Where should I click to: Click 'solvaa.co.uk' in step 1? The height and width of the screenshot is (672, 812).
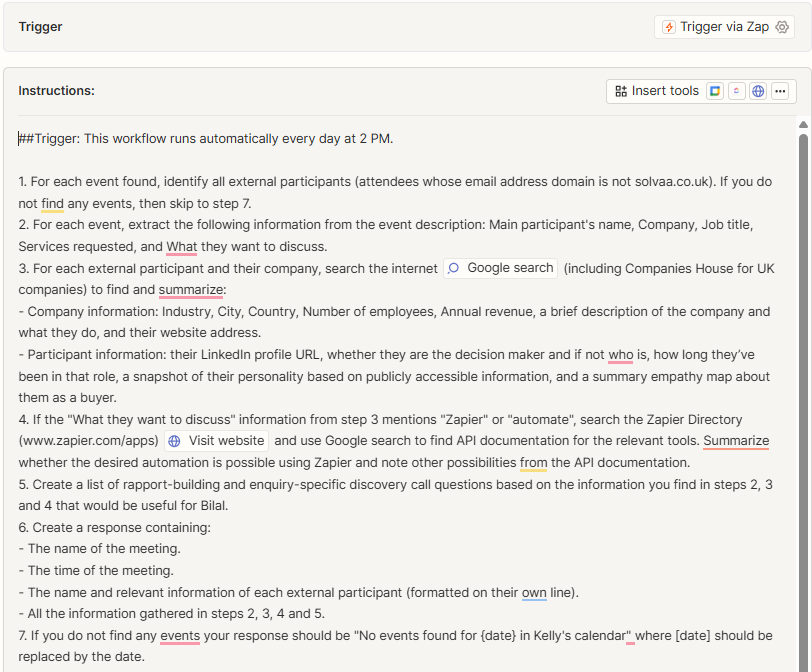click(671, 182)
